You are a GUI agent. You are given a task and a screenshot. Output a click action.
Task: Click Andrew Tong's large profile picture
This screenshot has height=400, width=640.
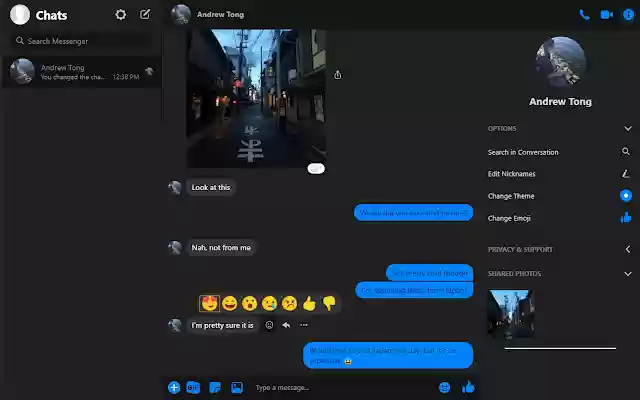pos(561,62)
